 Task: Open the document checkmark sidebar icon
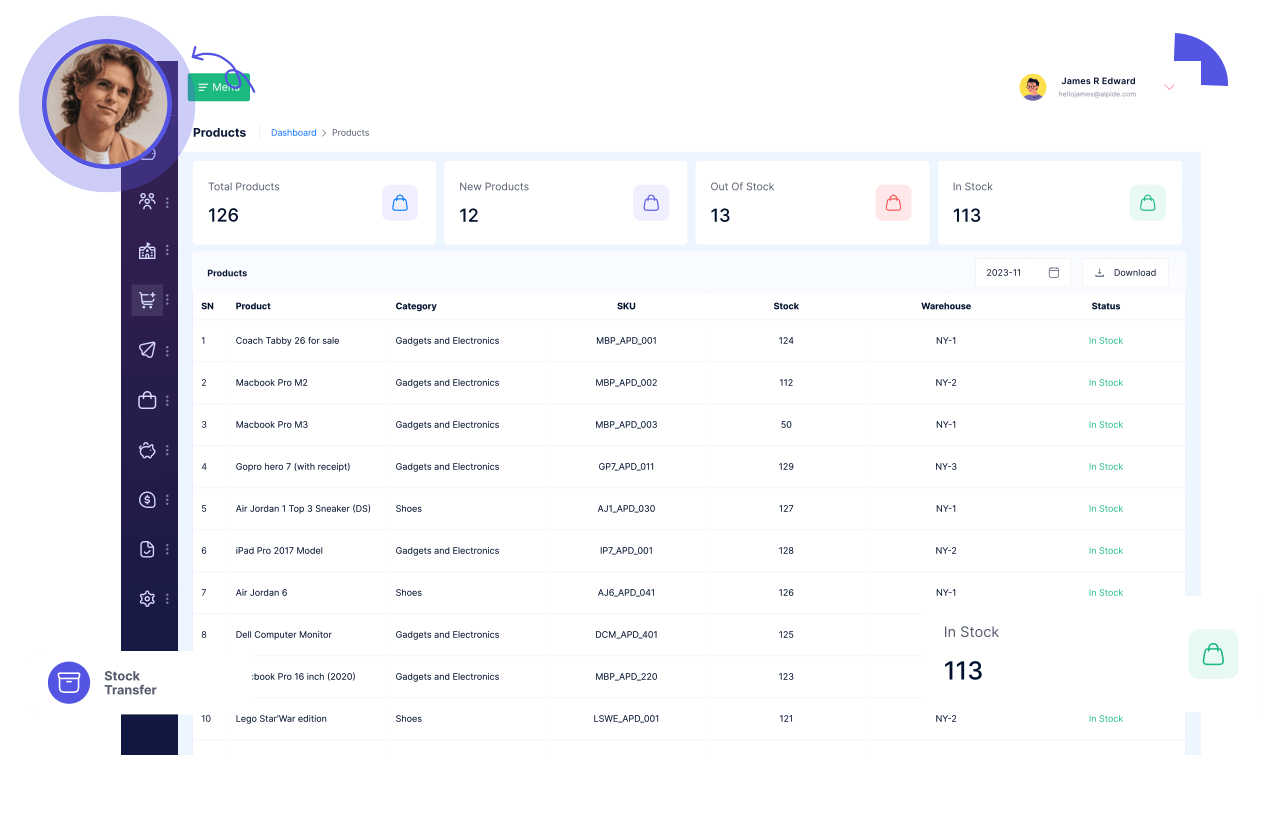point(147,549)
